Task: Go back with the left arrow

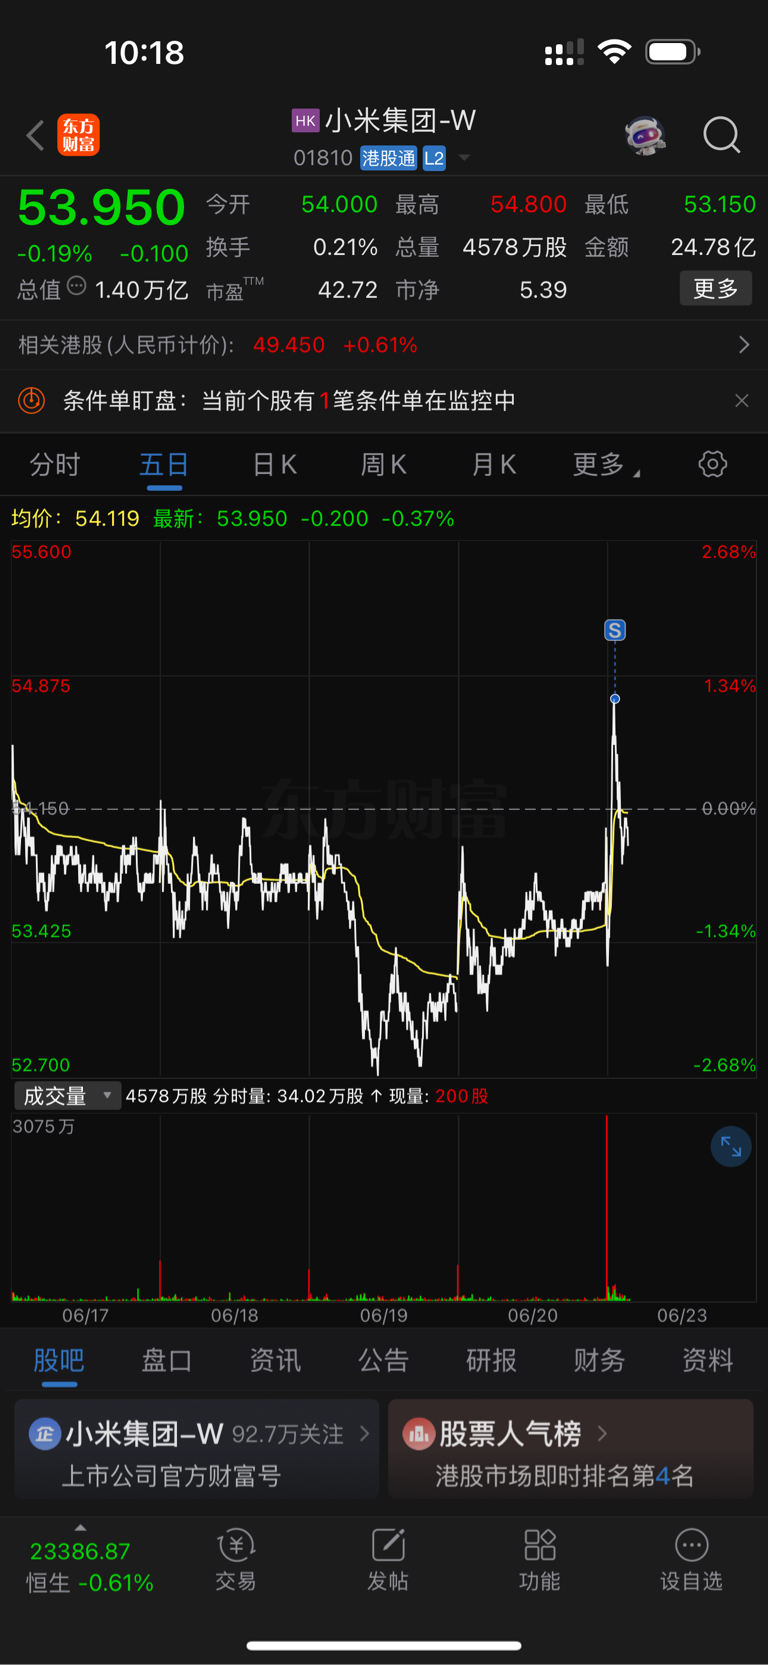Action: [x=35, y=135]
